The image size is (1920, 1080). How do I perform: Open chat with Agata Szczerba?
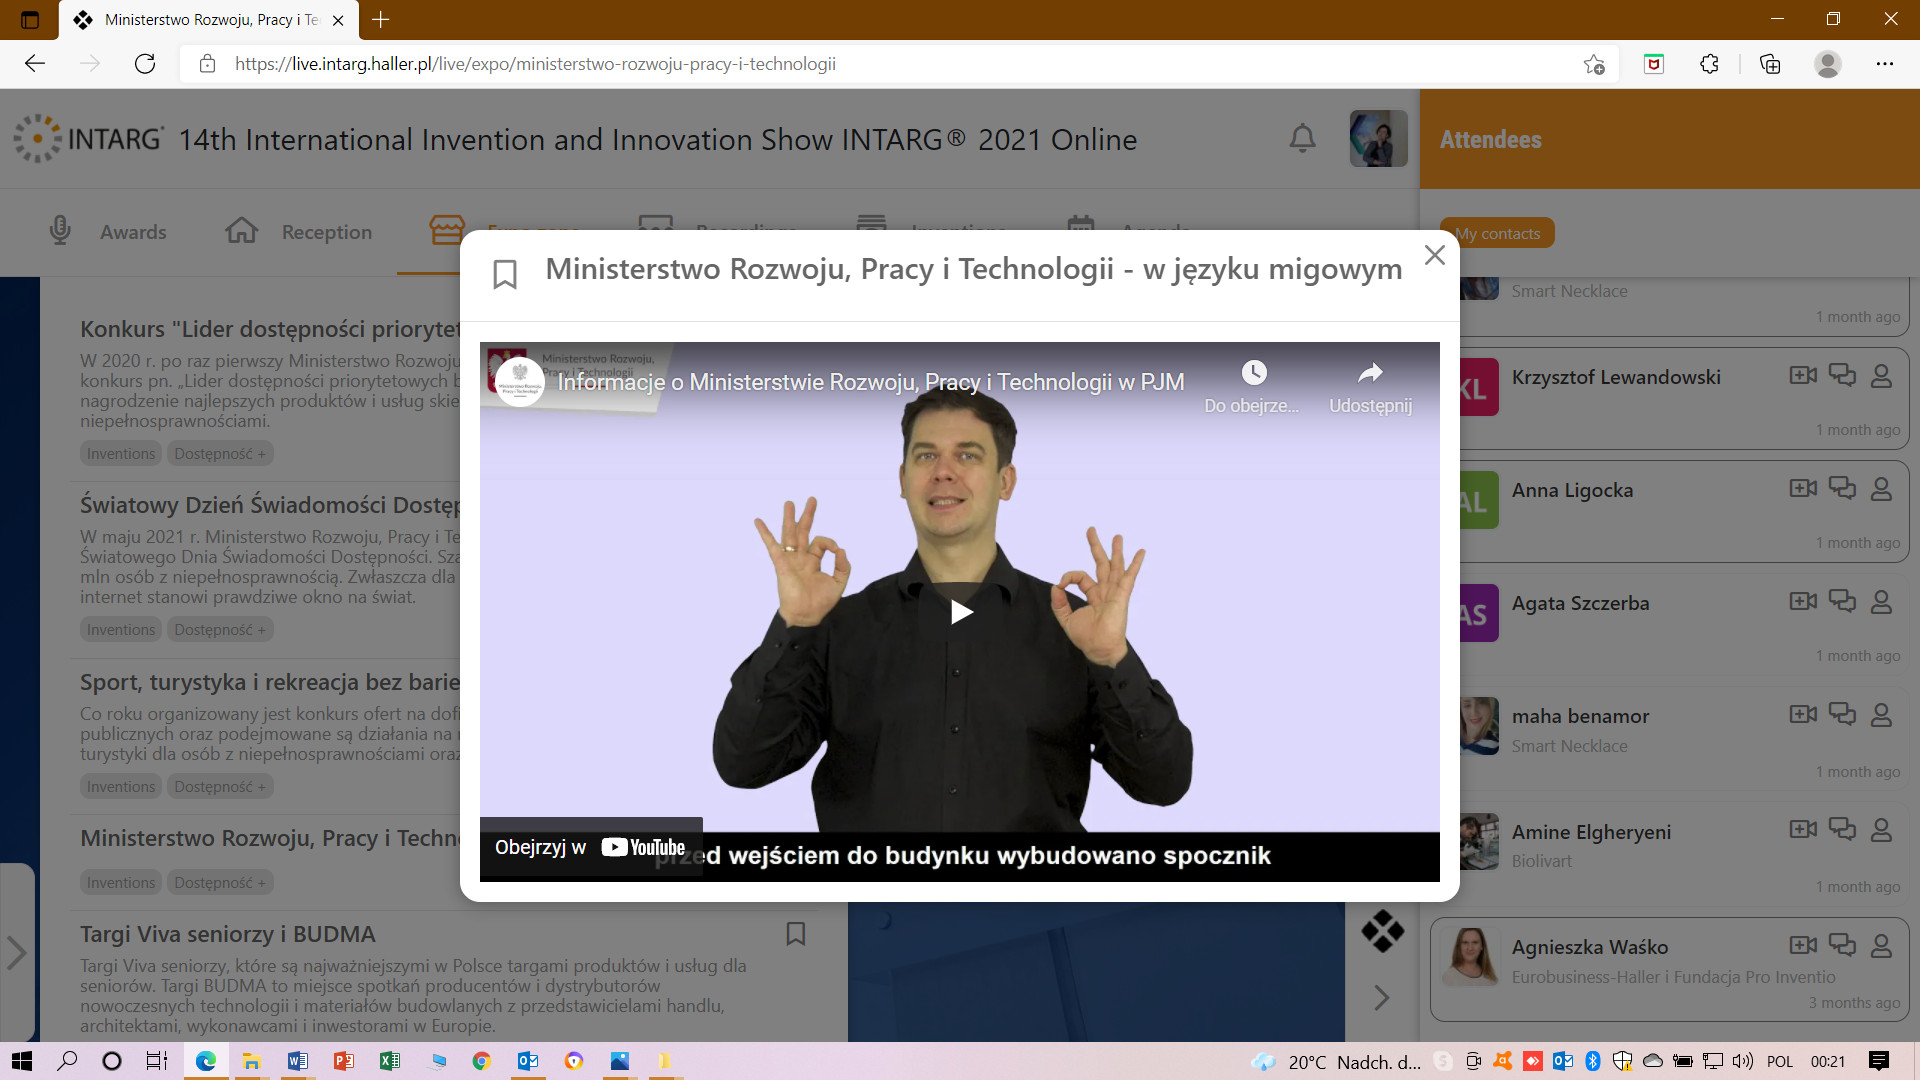pos(1842,601)
